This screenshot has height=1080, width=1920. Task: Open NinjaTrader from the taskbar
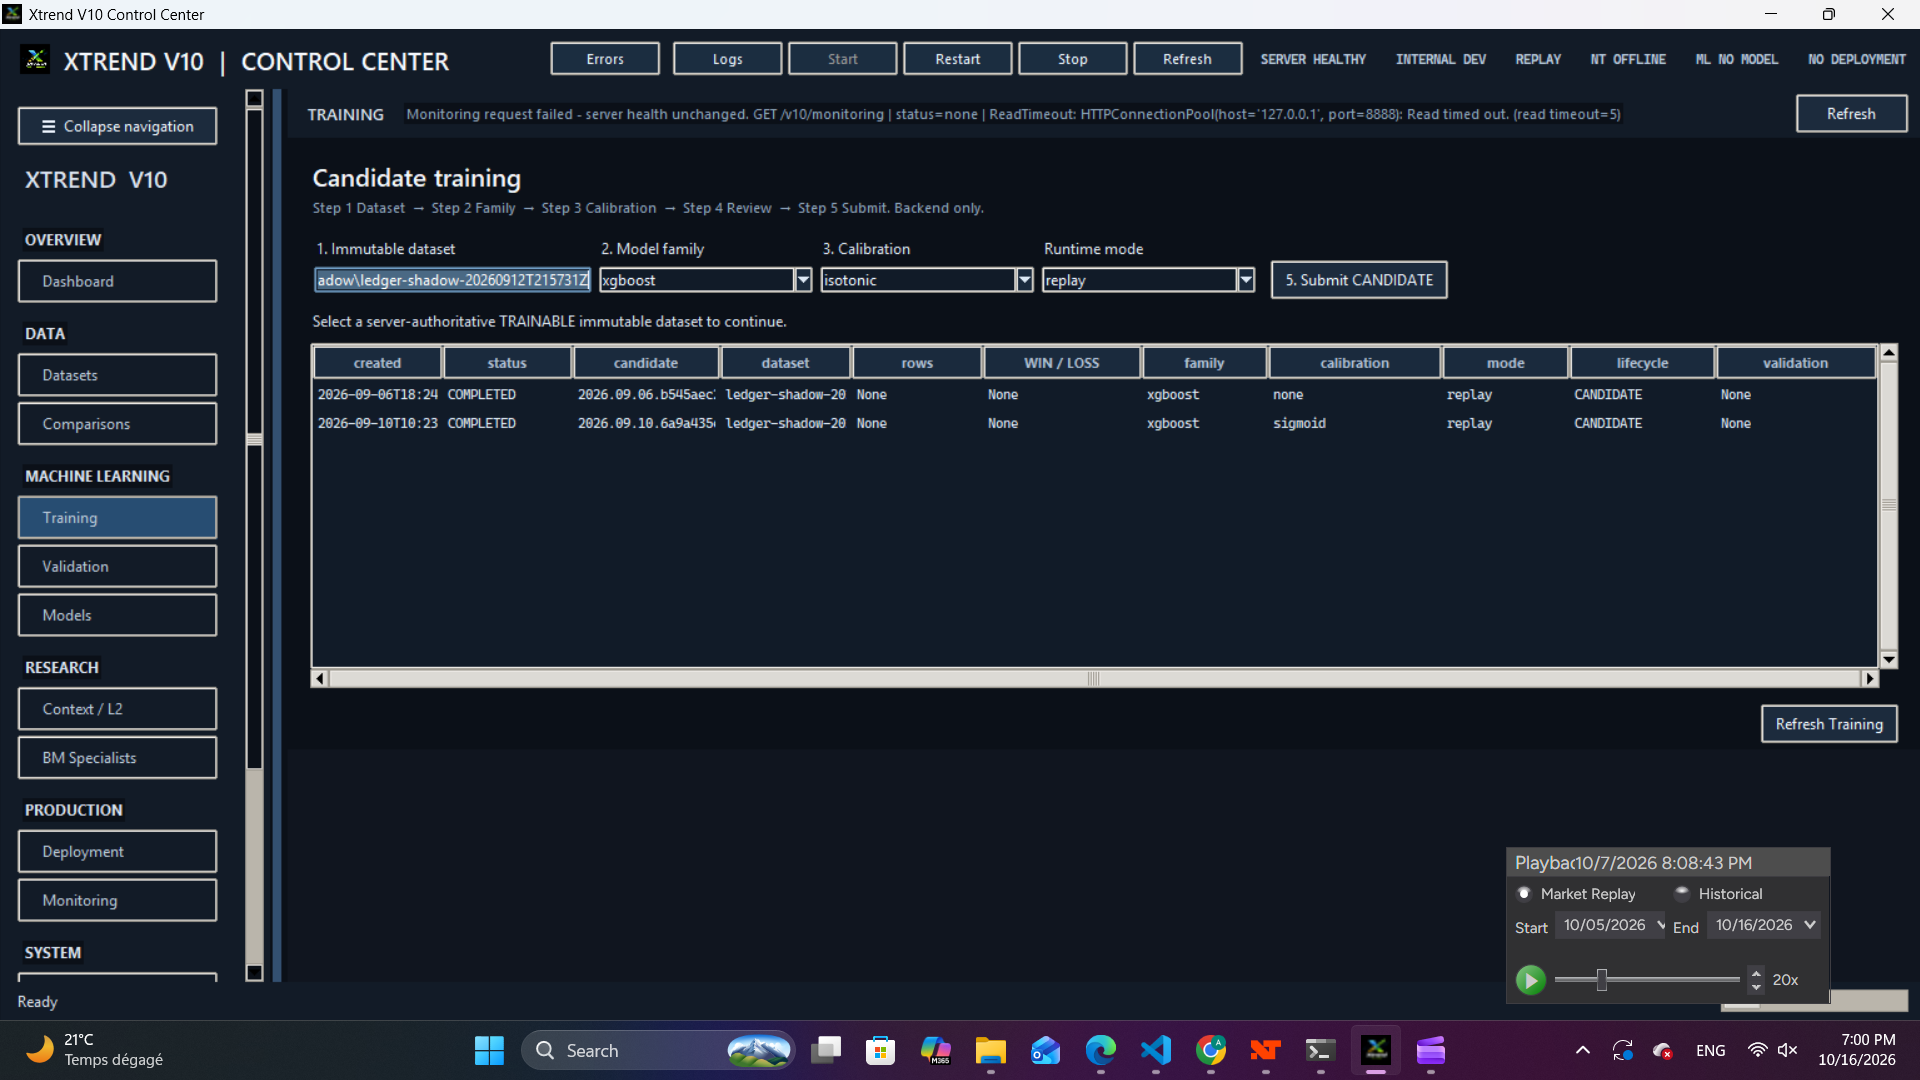[1265, 1050]
